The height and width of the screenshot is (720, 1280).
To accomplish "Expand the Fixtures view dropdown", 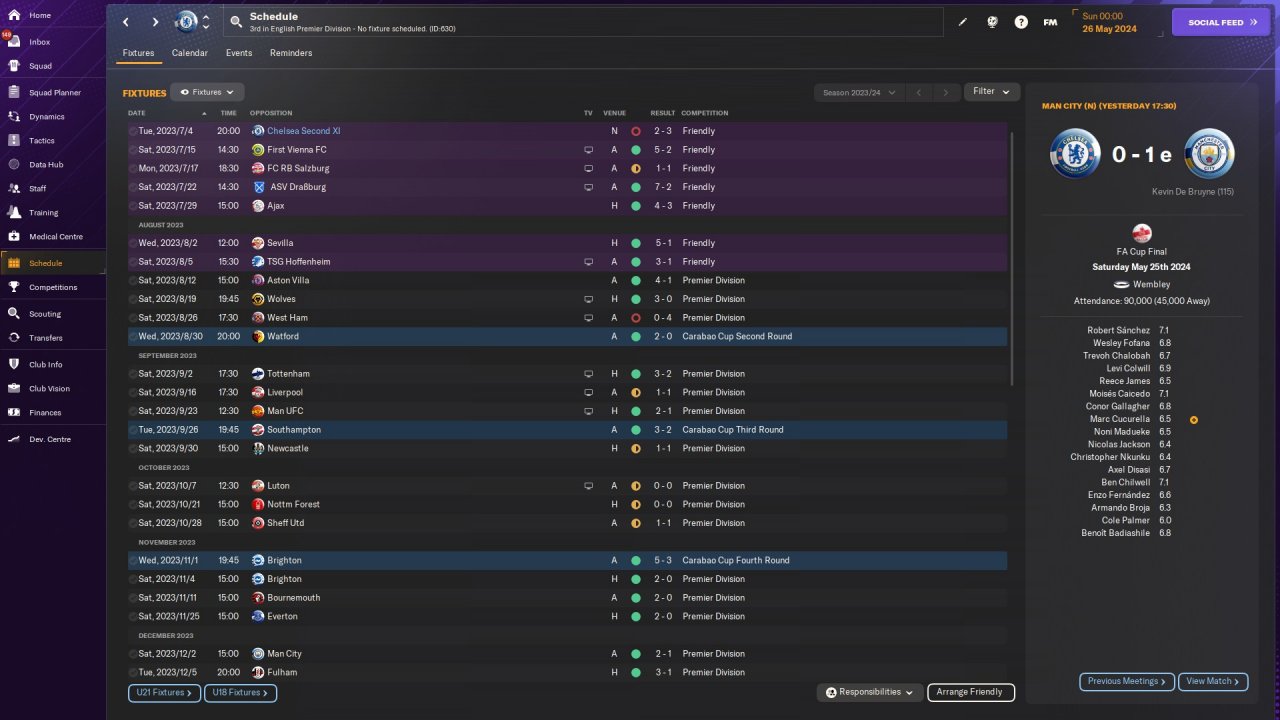I will (x=207, y=92).
